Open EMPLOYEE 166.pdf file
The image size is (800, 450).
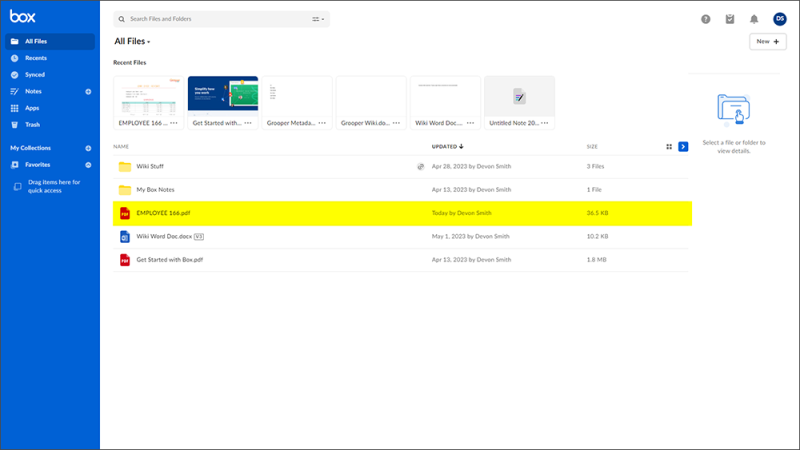click(x=163, y=213)
